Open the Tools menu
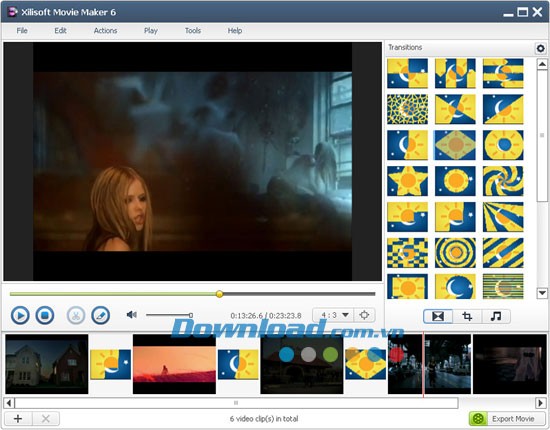The height and width of the screenshot is (430, 550). click(193, 31)
